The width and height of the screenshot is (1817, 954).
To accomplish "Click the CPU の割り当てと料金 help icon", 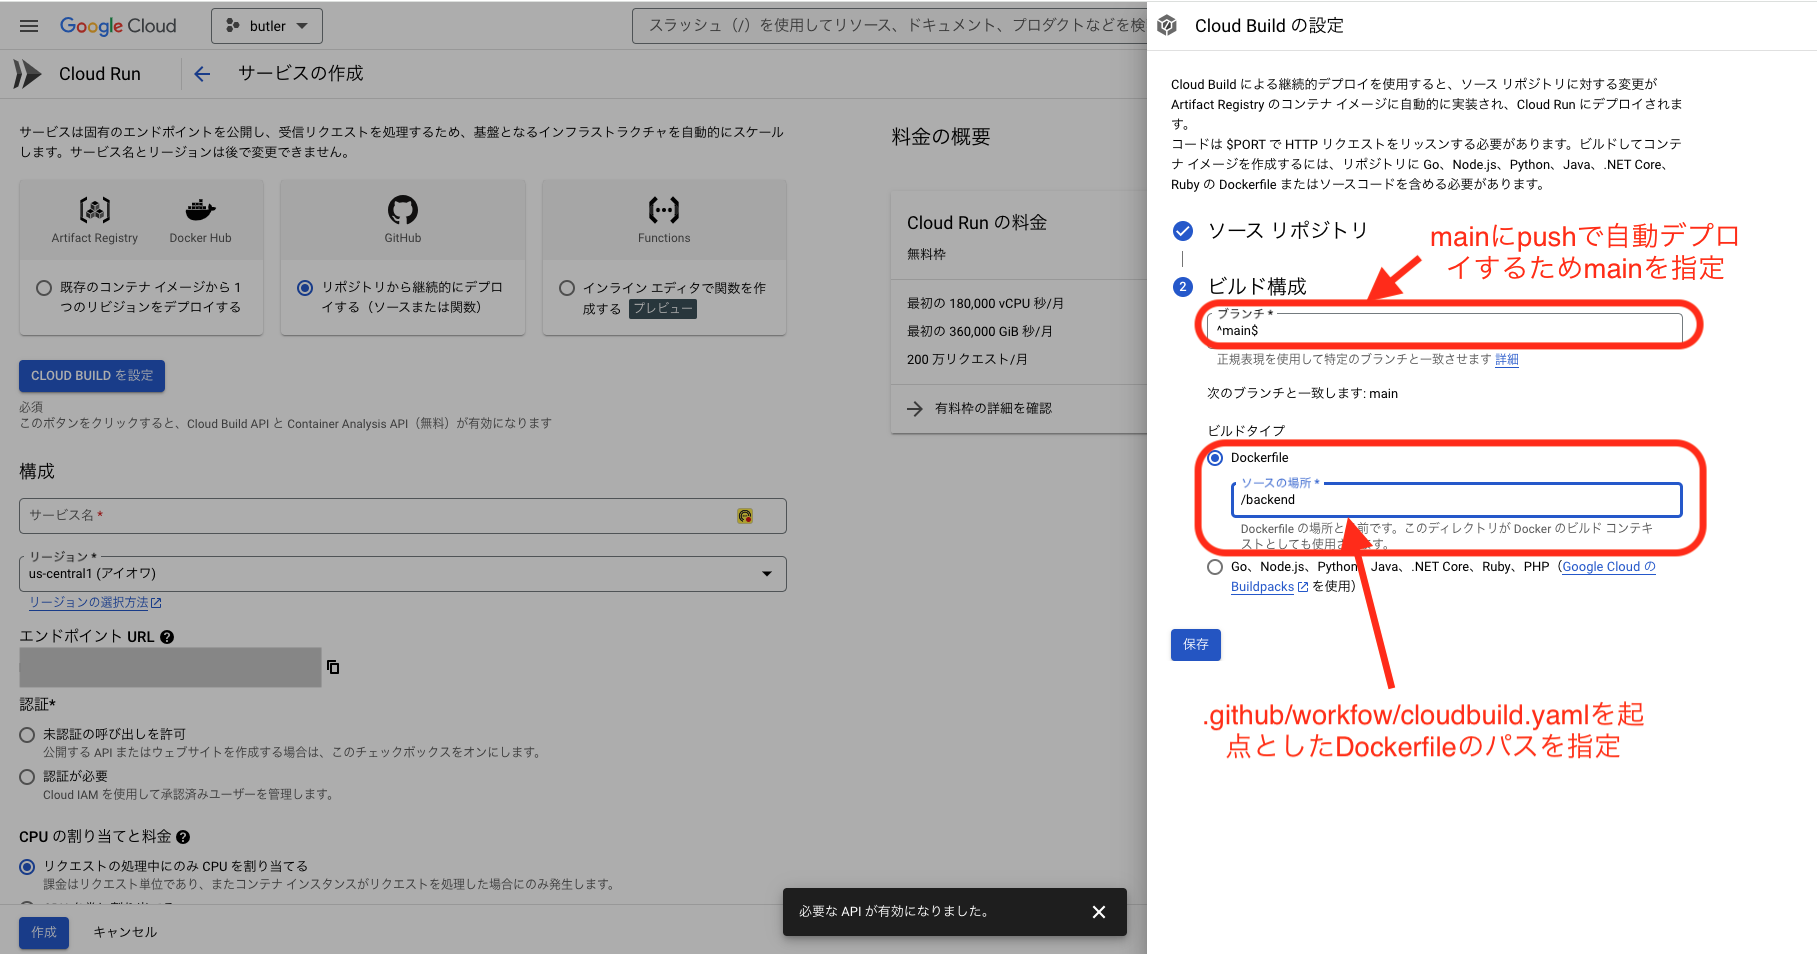I will [x=183, y=837].
